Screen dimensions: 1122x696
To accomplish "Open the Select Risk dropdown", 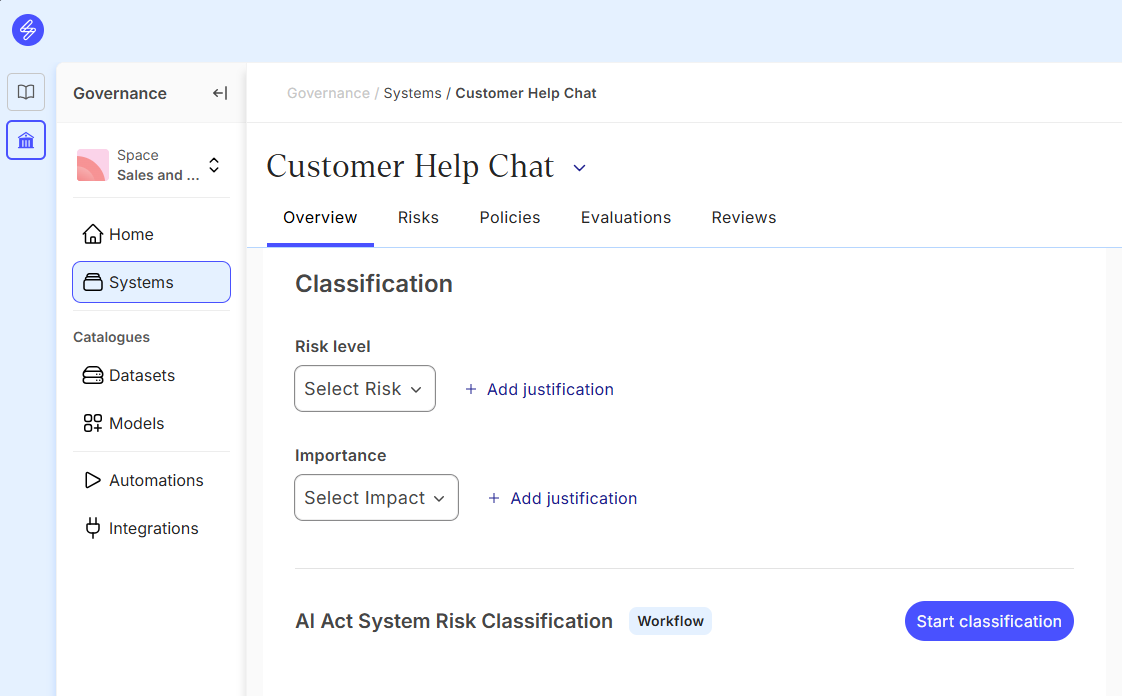I will pyautogui.click(x=364, y=389).
